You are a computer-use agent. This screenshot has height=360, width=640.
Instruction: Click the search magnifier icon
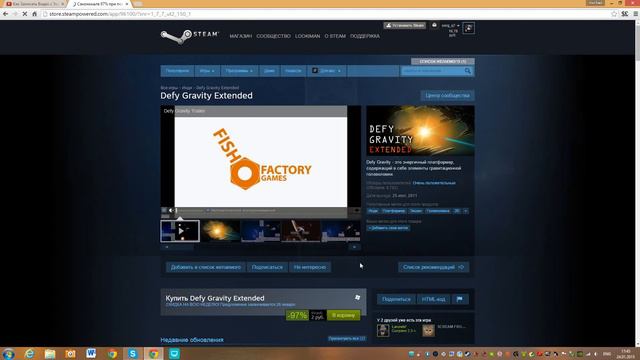click(x=468, y=71)
